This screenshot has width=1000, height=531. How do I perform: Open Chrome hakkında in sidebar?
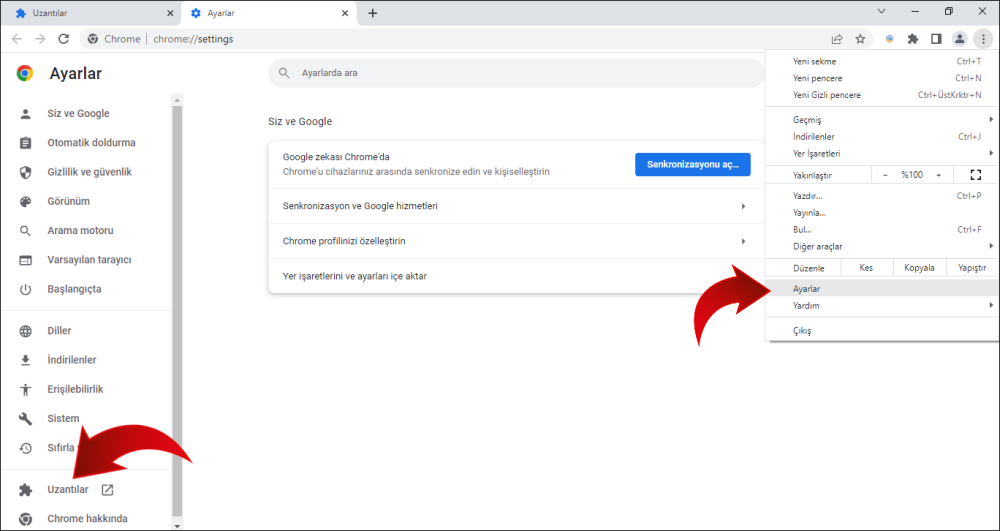pos(85,518)
